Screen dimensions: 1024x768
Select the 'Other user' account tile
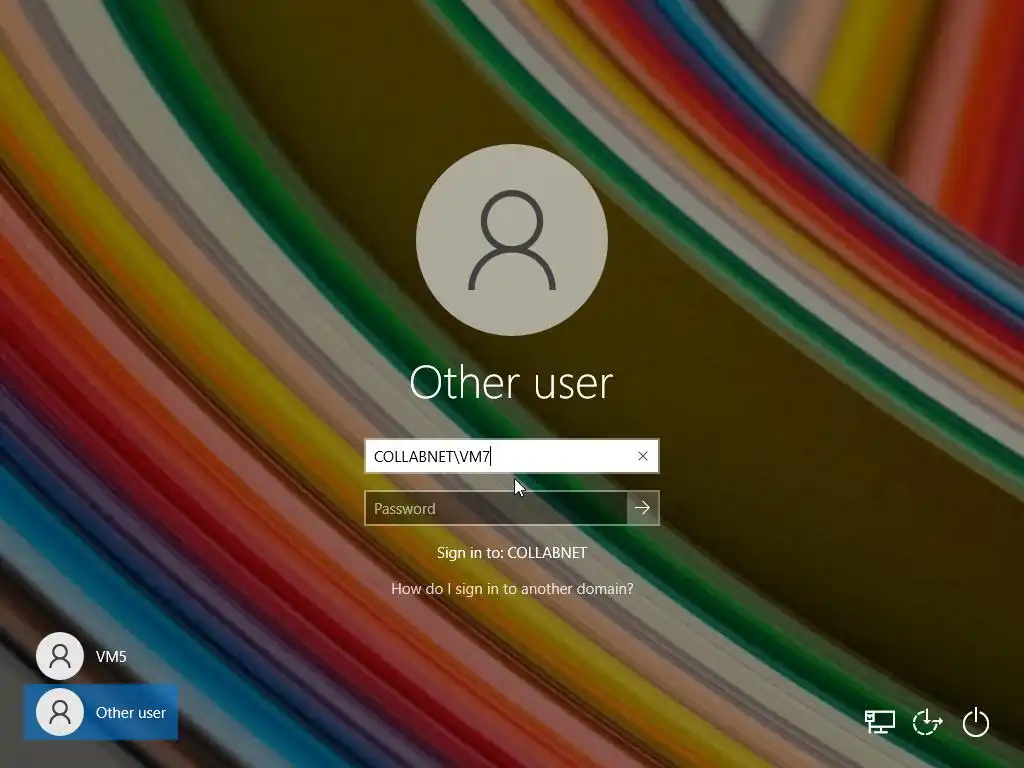(x=101, y=712)
